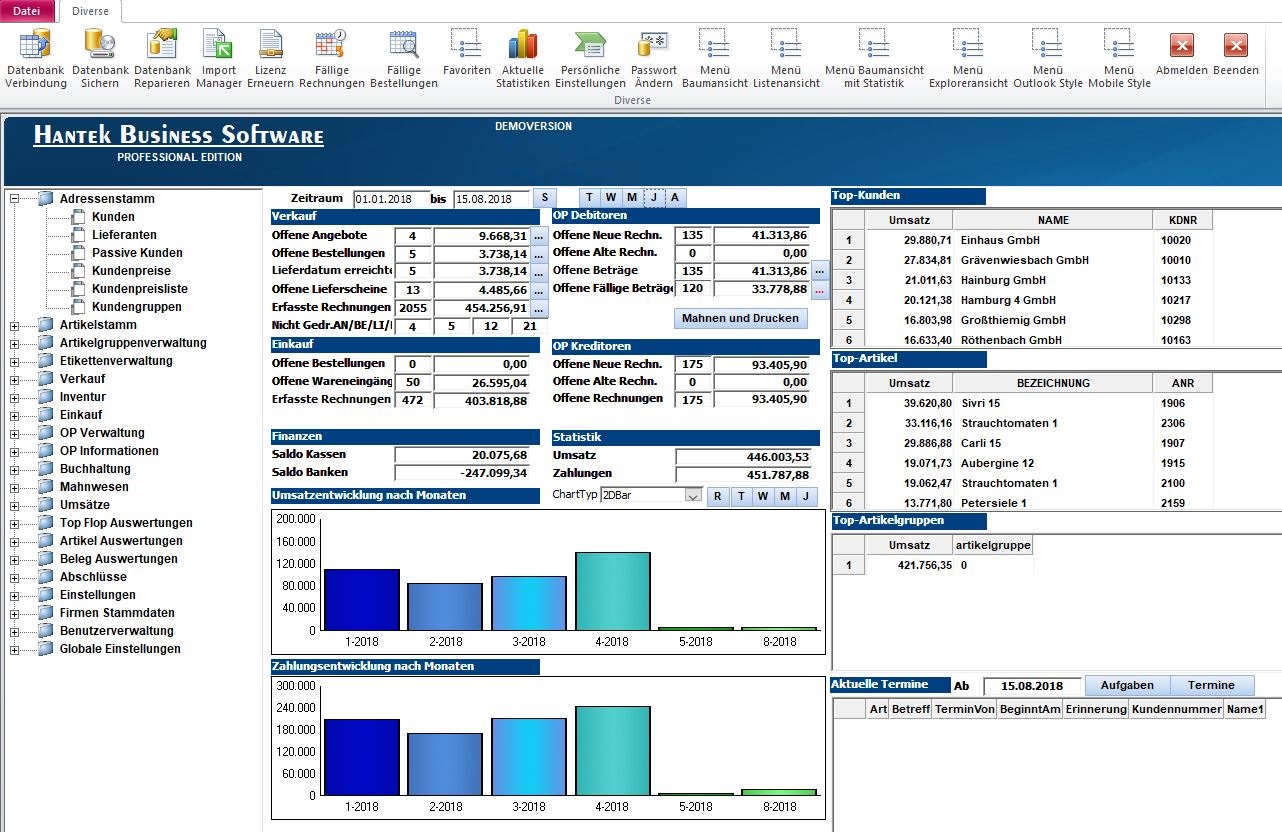Launch Datenbank Reparieren from the ribbon

click(162, 59)
